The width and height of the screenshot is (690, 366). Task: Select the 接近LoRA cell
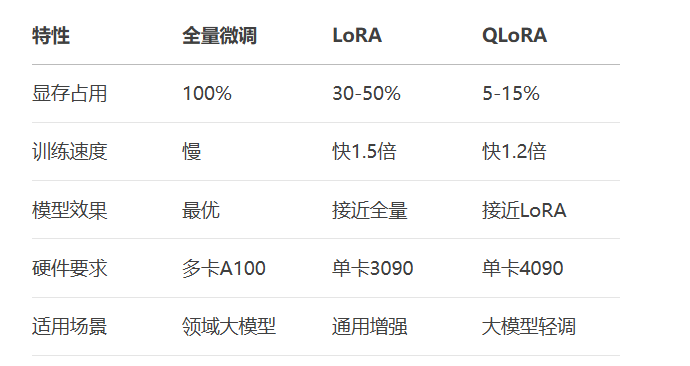[524, 210]
